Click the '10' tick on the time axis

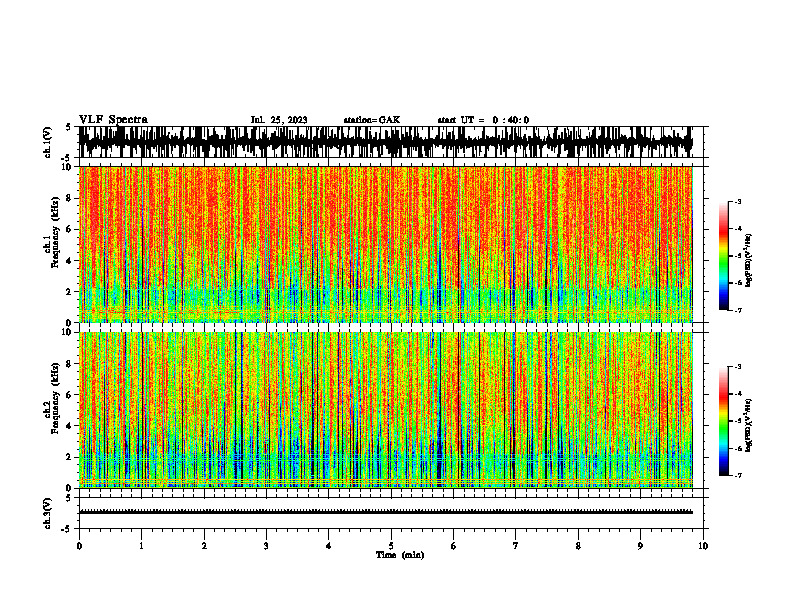point(703,546)
